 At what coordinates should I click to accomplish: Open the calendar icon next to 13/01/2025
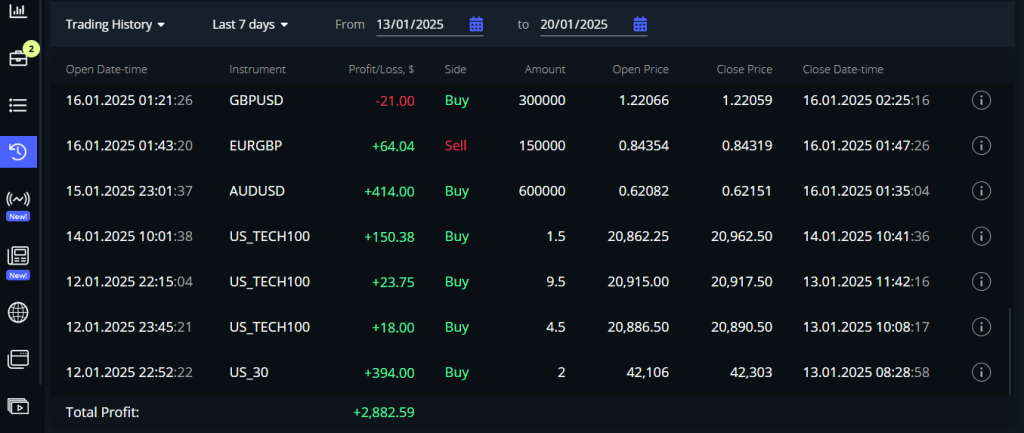click(476, 24)
